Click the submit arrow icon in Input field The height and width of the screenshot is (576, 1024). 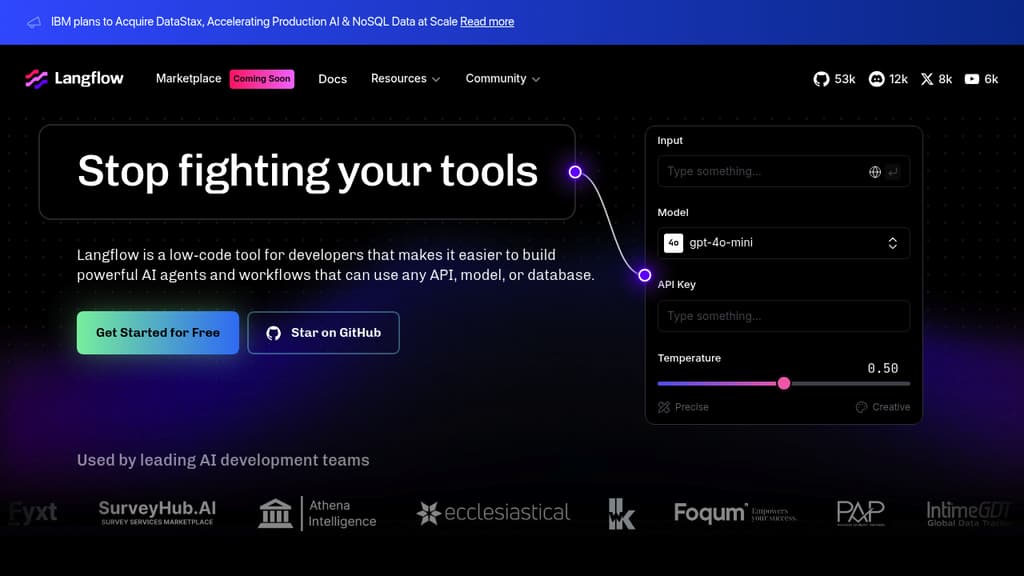click(894, 171)
